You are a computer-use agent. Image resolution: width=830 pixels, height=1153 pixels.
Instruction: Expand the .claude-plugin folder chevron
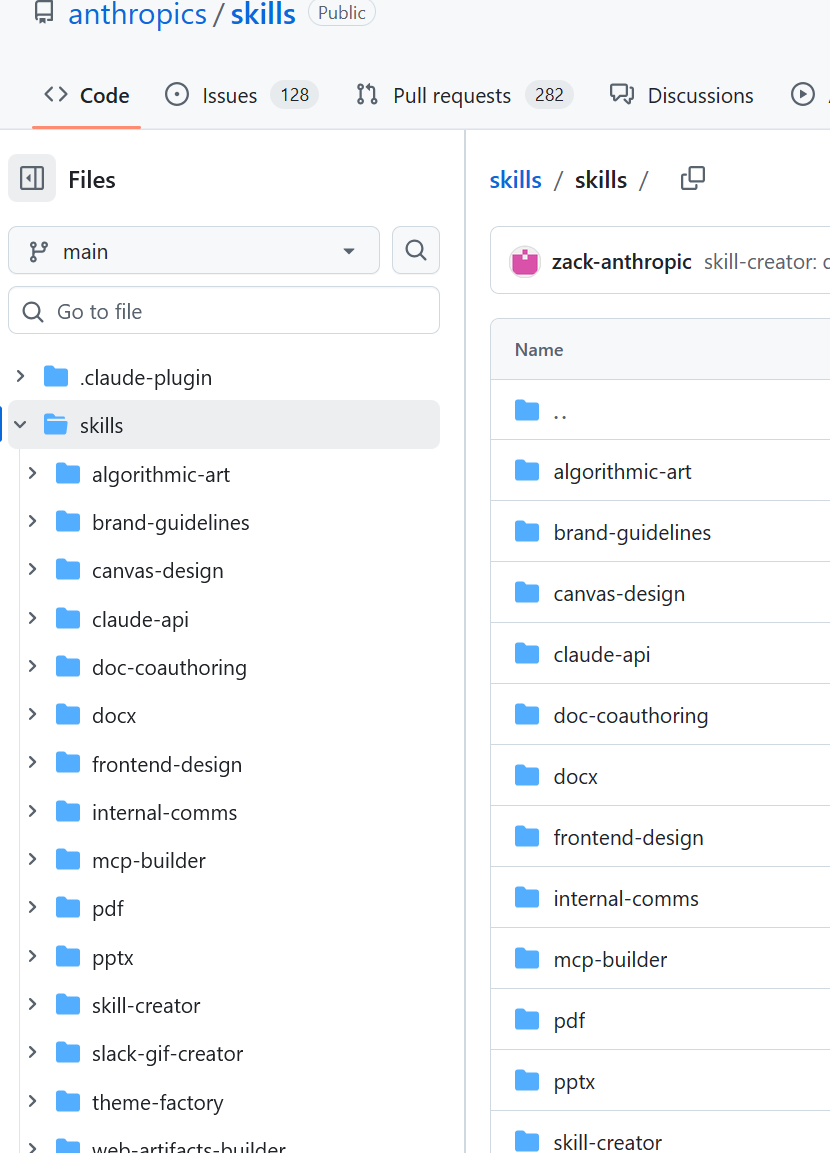20,377
